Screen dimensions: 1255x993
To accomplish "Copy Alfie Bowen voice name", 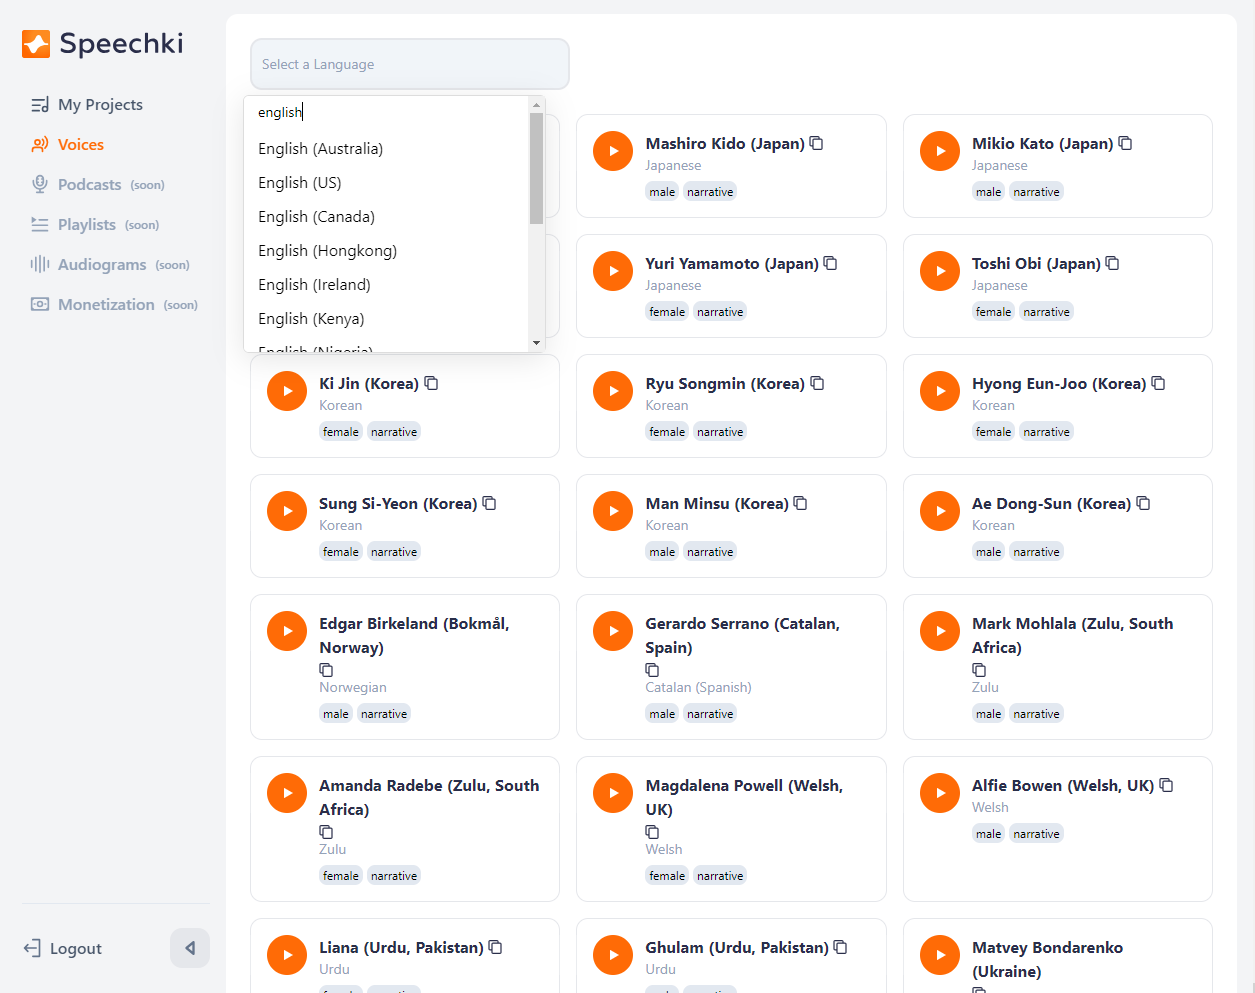I will pos(1167,785).
